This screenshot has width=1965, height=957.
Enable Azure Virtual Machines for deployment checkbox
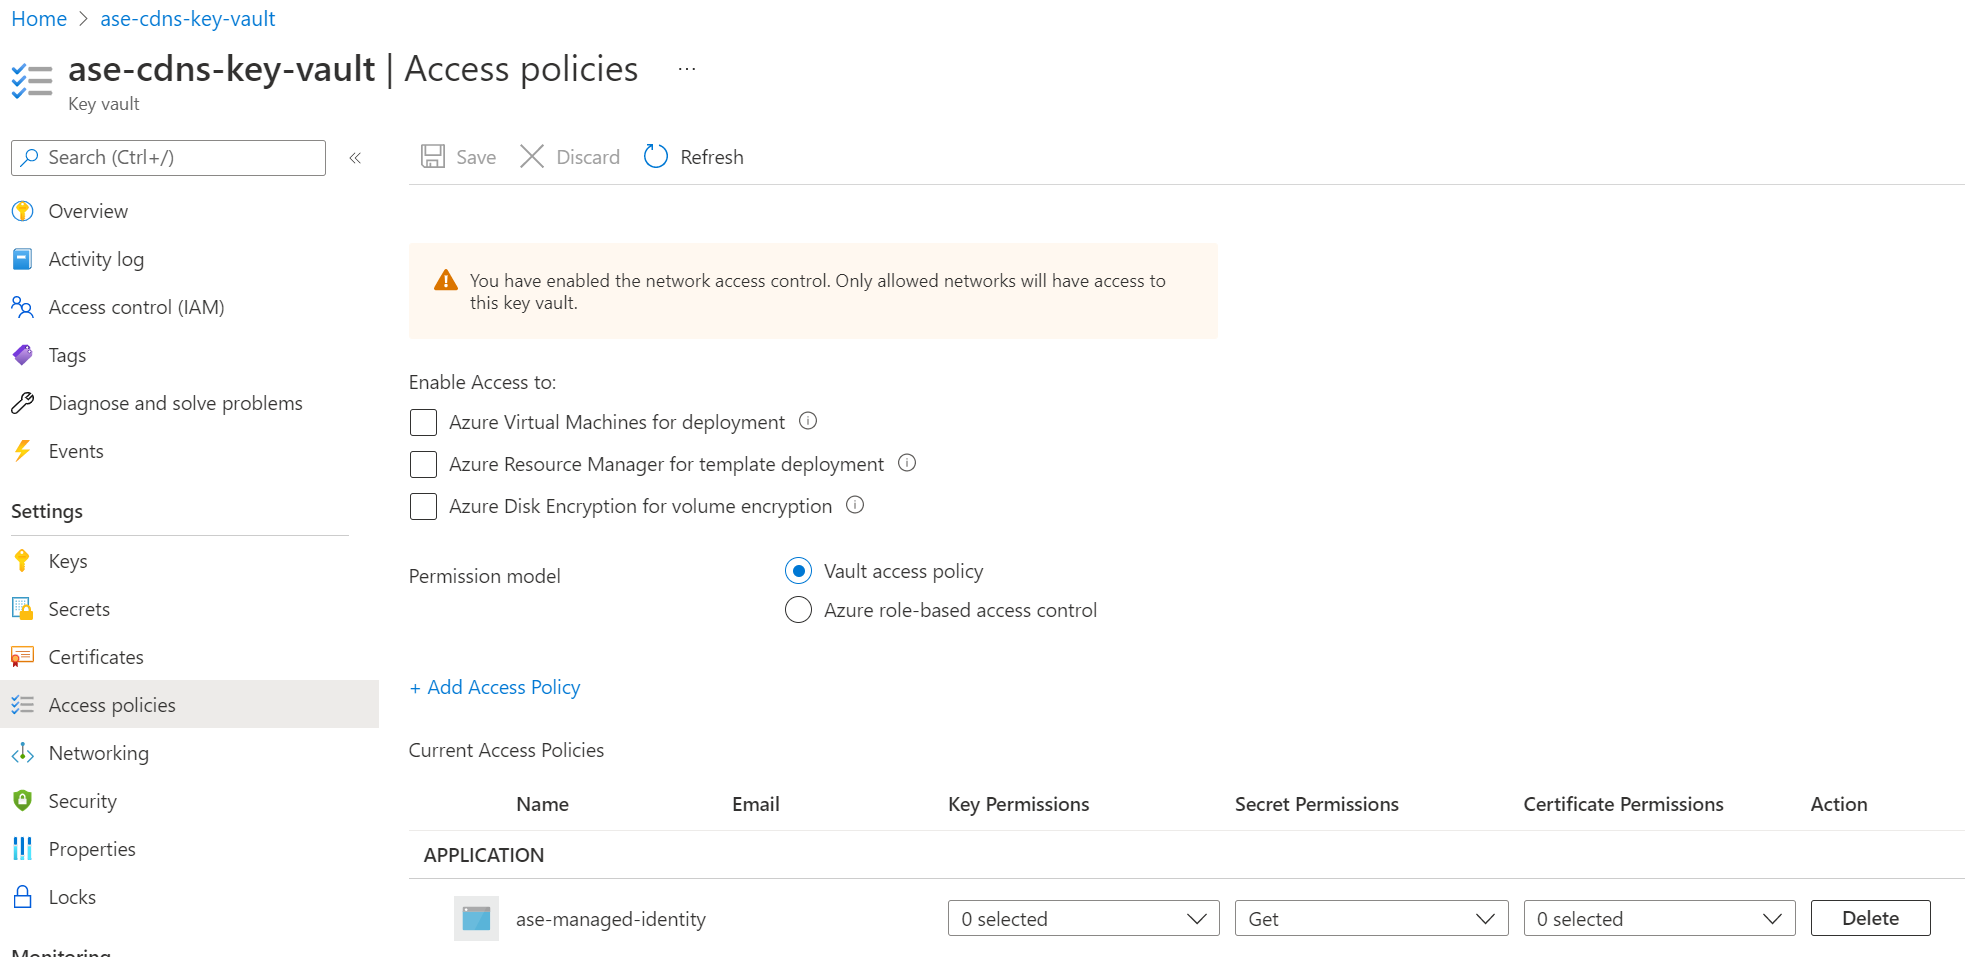pos(424,422)
